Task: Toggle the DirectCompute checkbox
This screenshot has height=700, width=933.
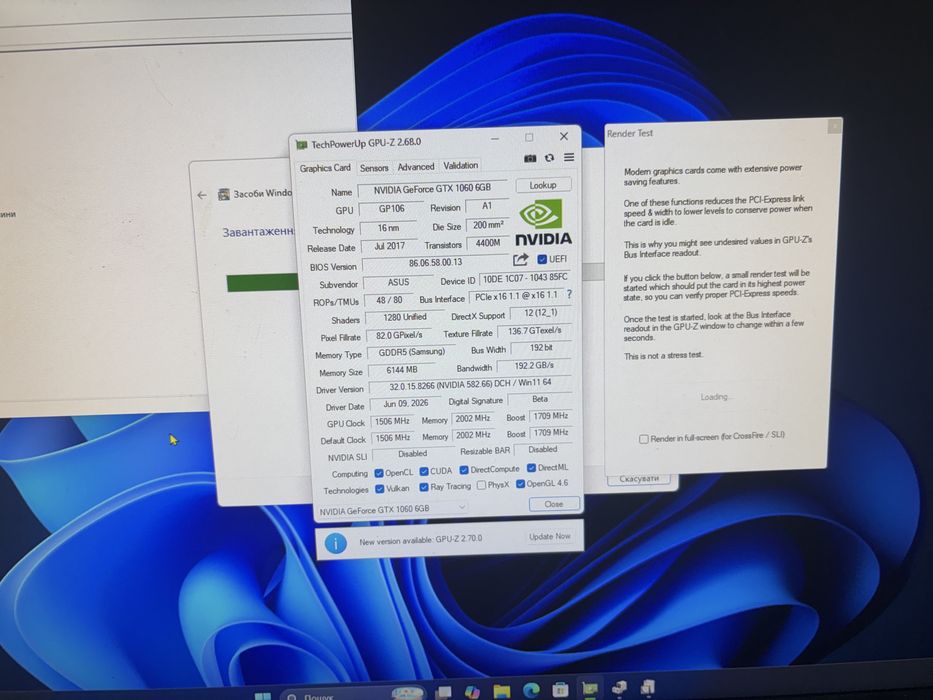Action: [x=464, y=470]
